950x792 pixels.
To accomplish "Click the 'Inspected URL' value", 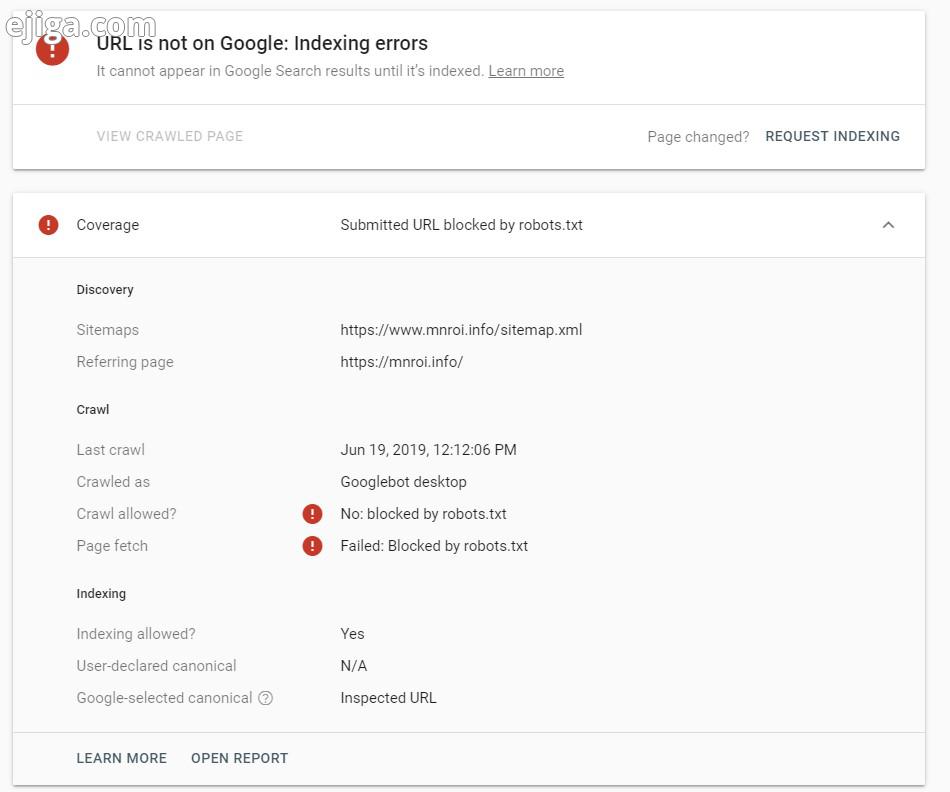I will (388, 698).
